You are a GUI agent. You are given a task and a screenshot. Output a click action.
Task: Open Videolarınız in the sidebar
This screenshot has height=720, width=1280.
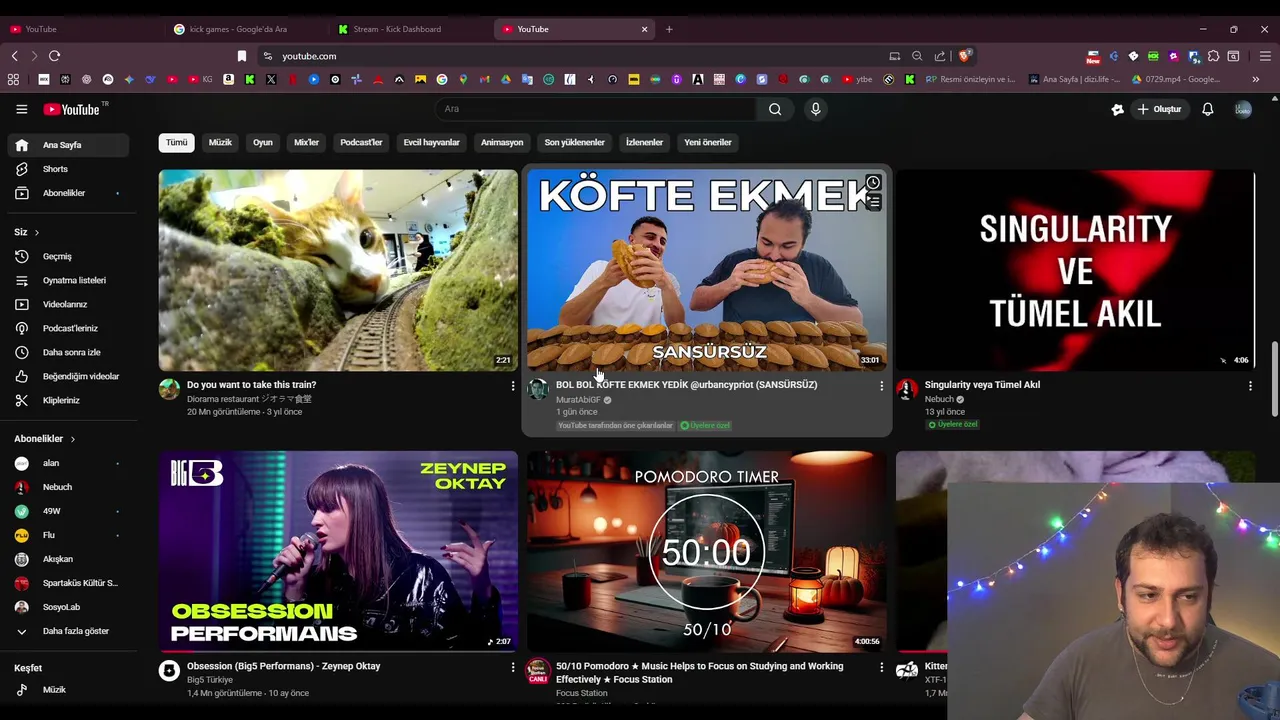click(x=68, y=304)
